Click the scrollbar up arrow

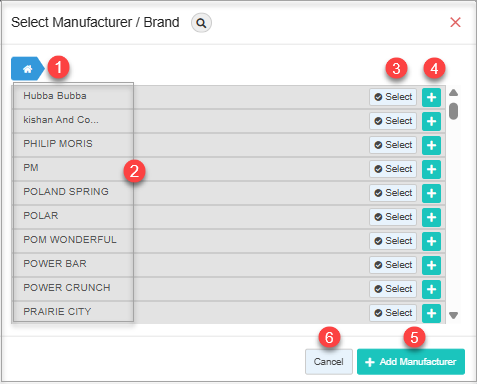(453, 93)
